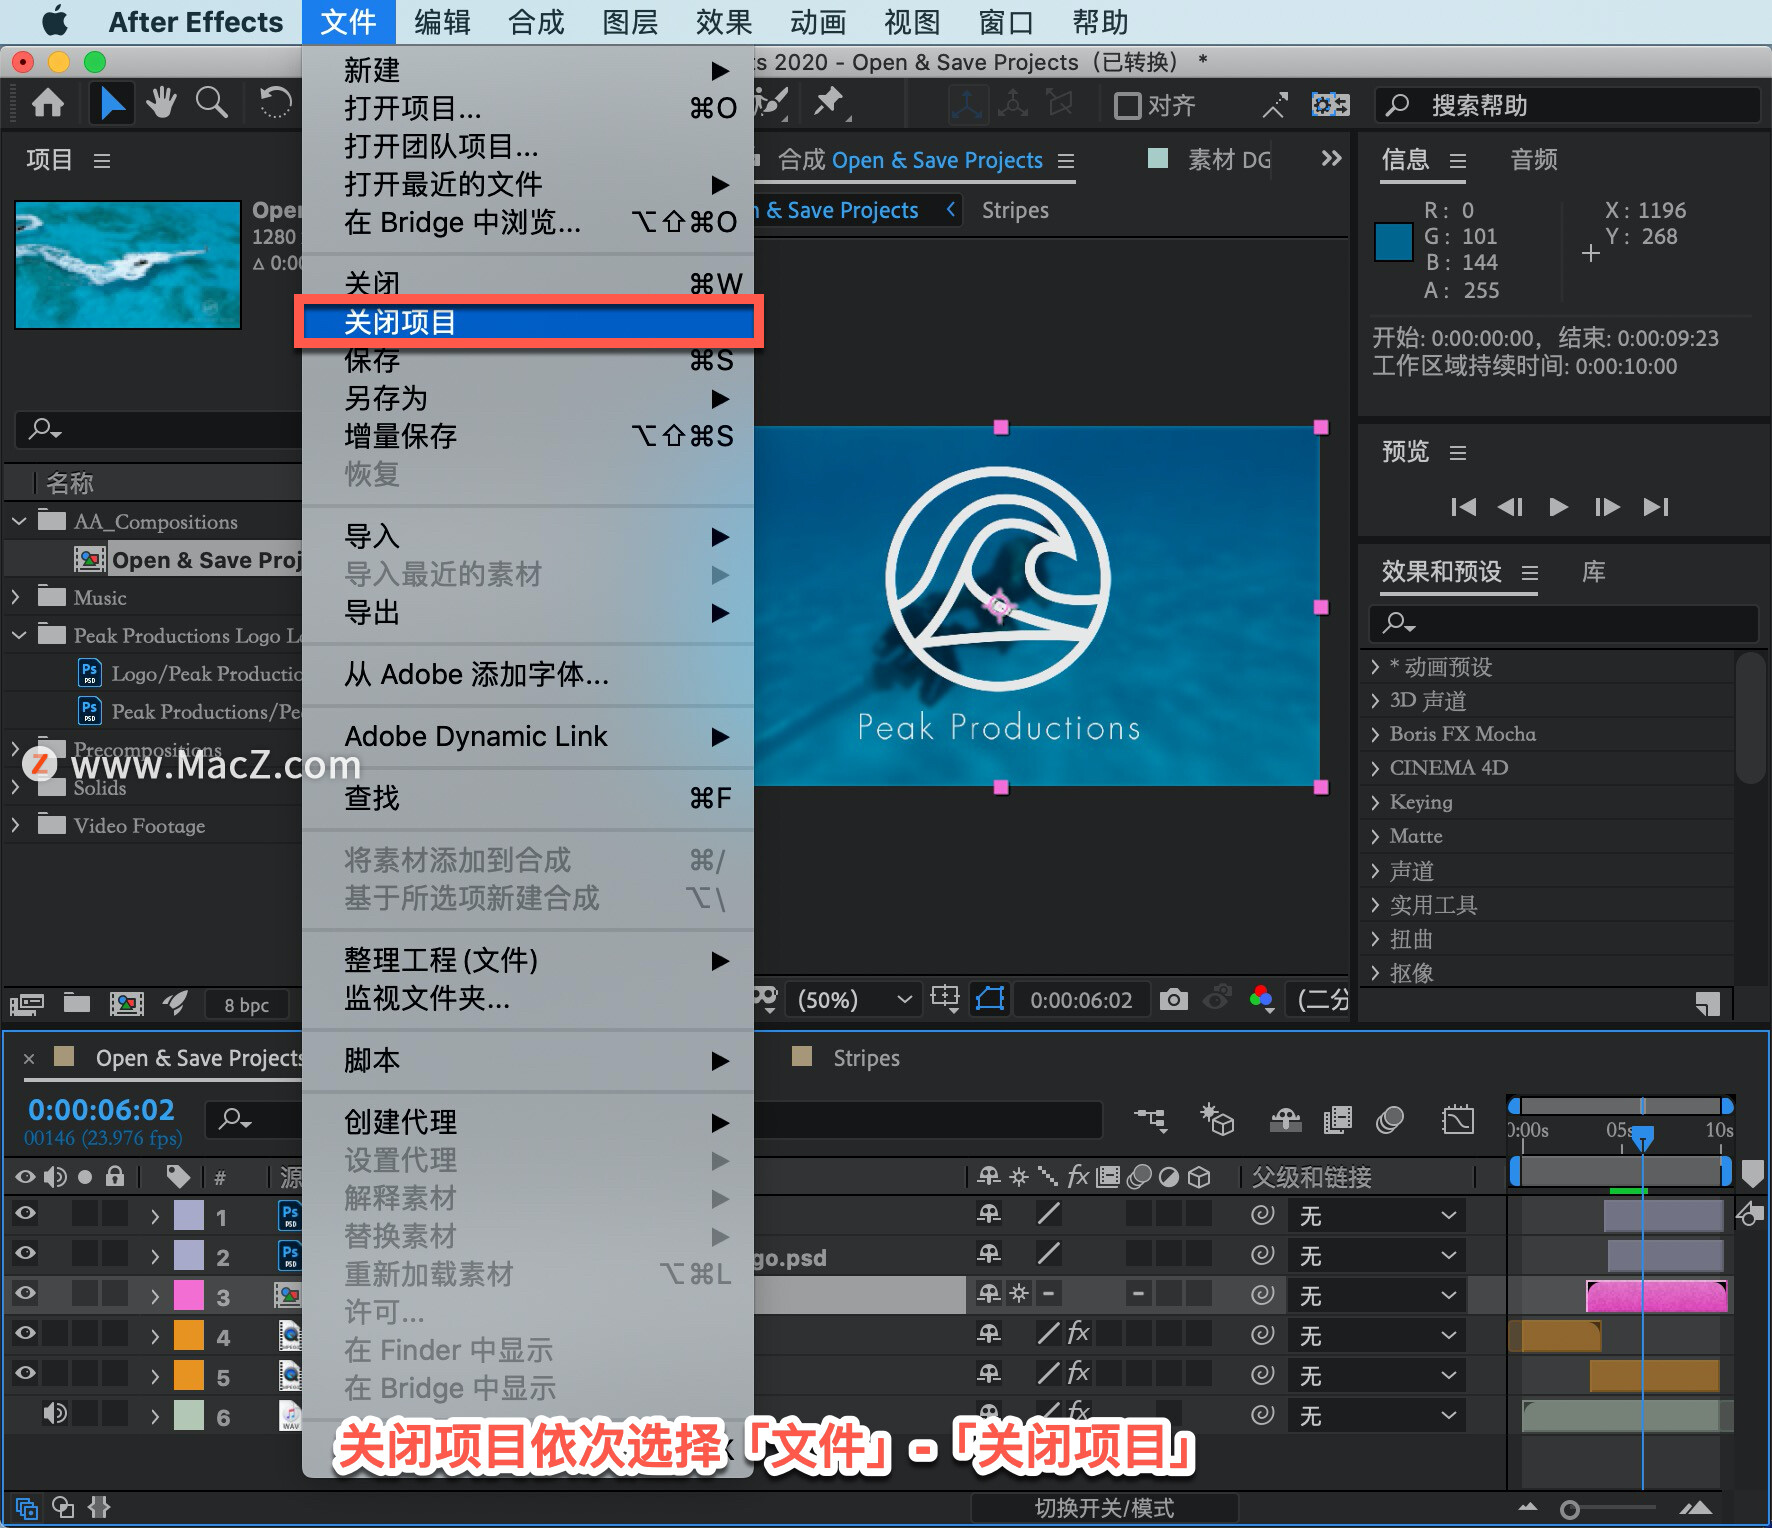Hide layer 1 with eye toggle
1772x1528 pixels.
[x=25, y=1213]
